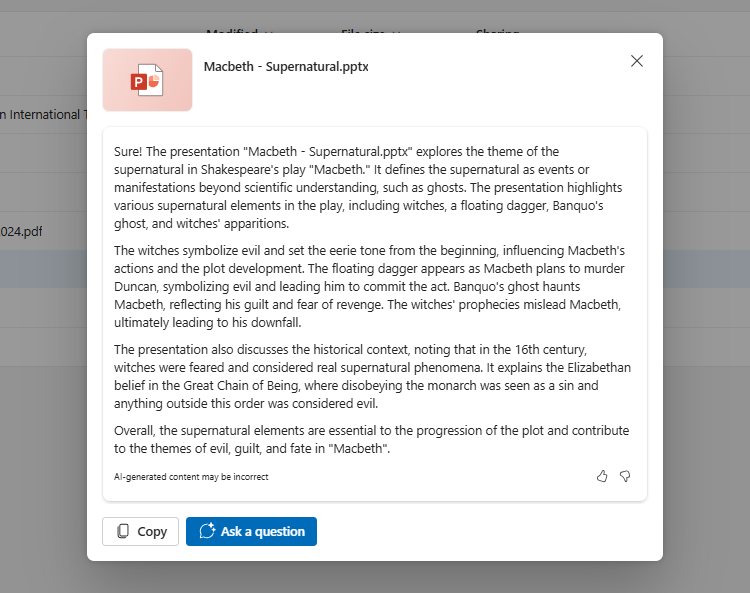The image size is (750, 593).
Task: Click the AI-generated content disclaimer text
Action: click(191, 477)
